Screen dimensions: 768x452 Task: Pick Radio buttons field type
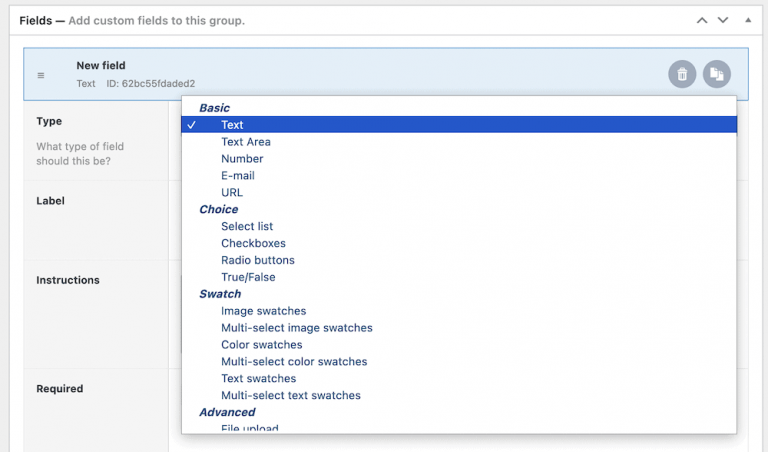tap(258, 261)
